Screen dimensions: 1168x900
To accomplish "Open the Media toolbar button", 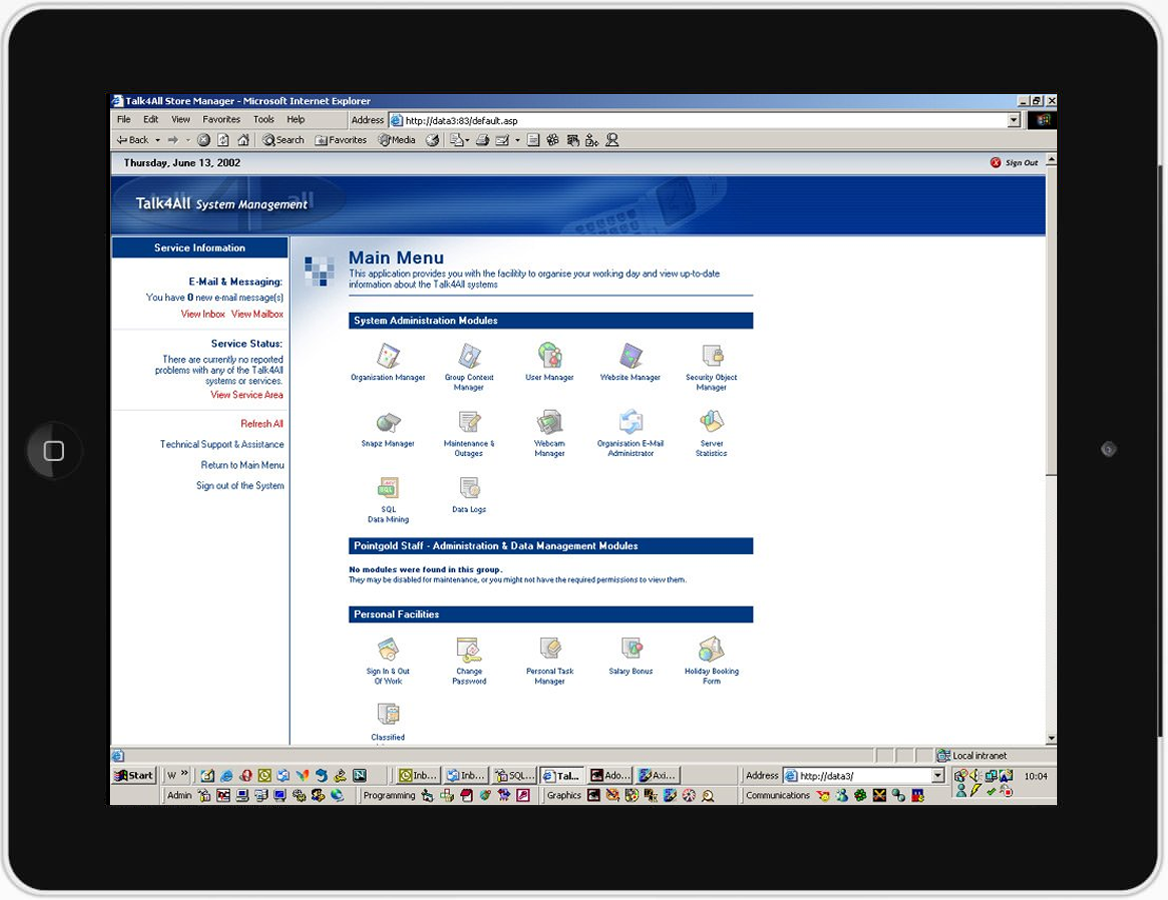I will 397,140.
